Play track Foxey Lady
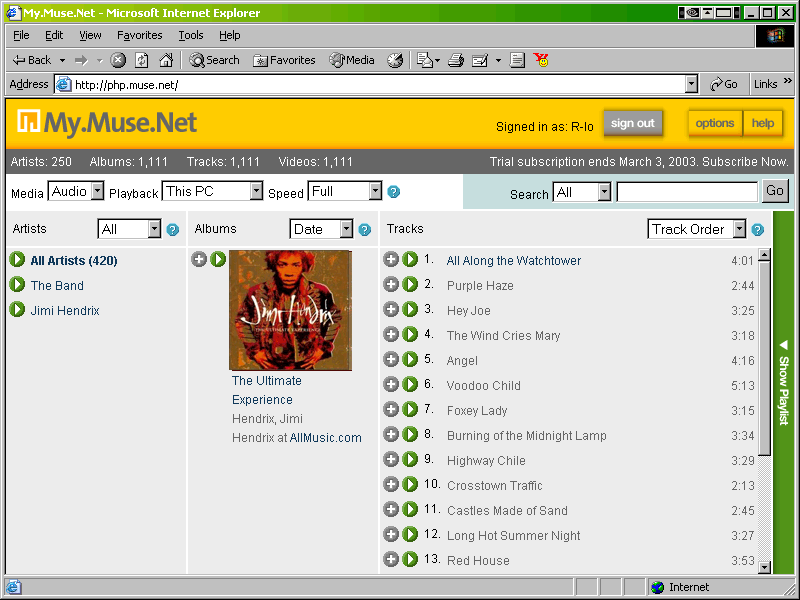This screenshot has width=800, height=600. [x=410, y=409]
